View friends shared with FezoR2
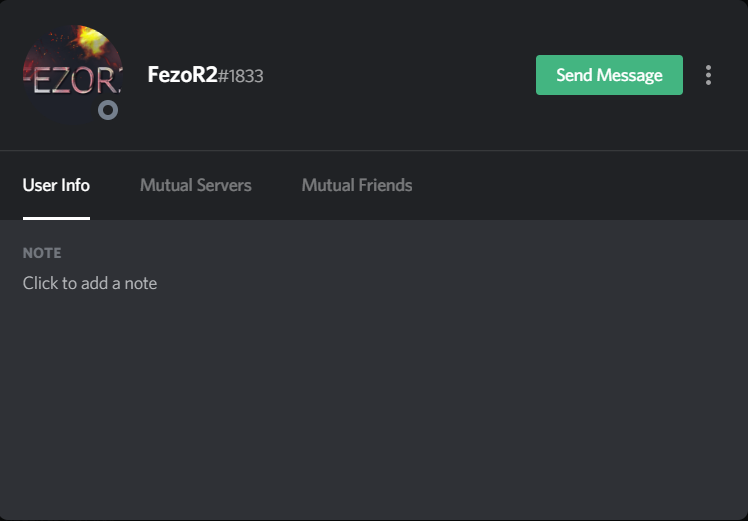 pyautogui.click(x=357, y=185)
